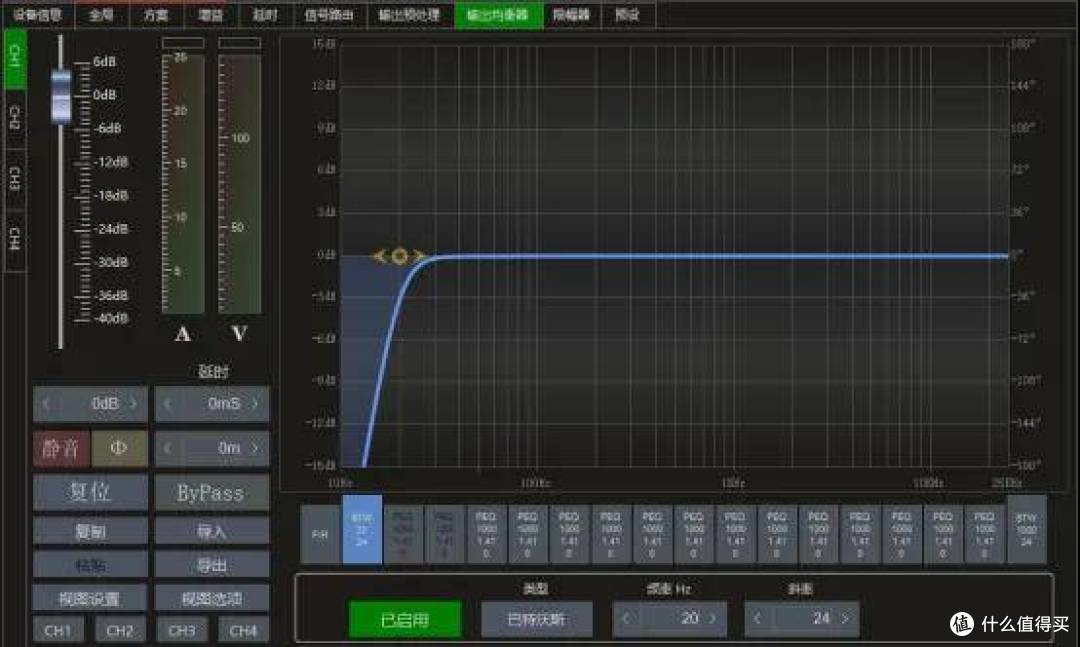
Task: Click the 导出 export button
Action: 212,565
